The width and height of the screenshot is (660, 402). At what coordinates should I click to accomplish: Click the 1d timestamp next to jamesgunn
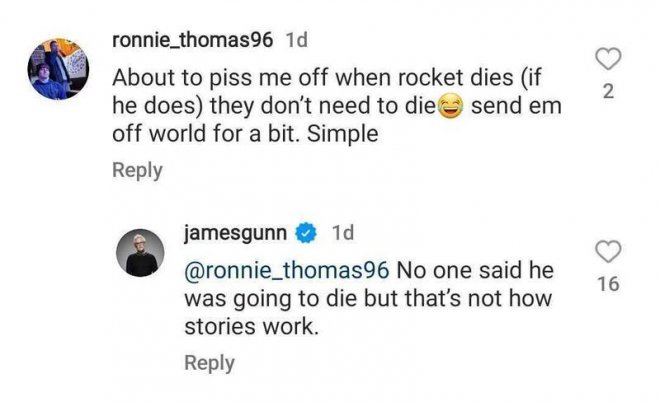[342, 233]
